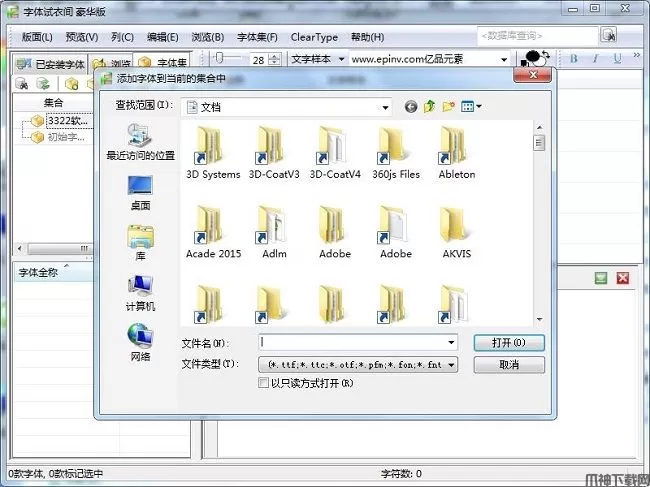Click the database query search field

point(538,36)
